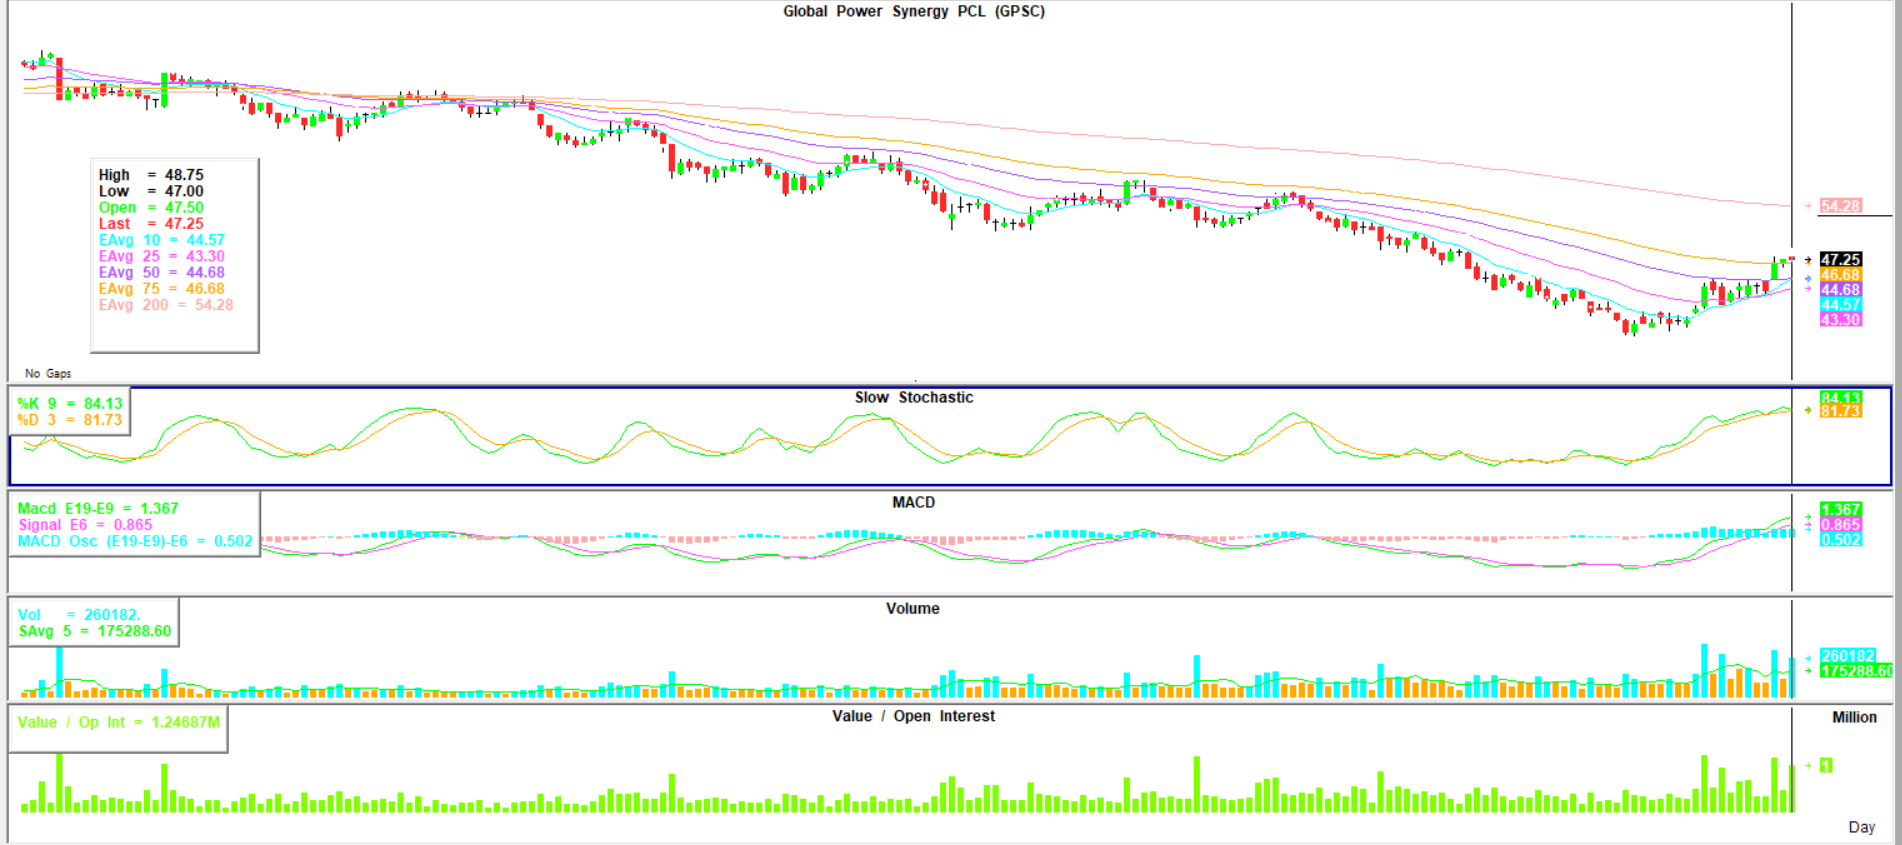Viewport: 1902px width, 845px height.
Task: Select the Slow Stochastic panel title
Action: 914,397
